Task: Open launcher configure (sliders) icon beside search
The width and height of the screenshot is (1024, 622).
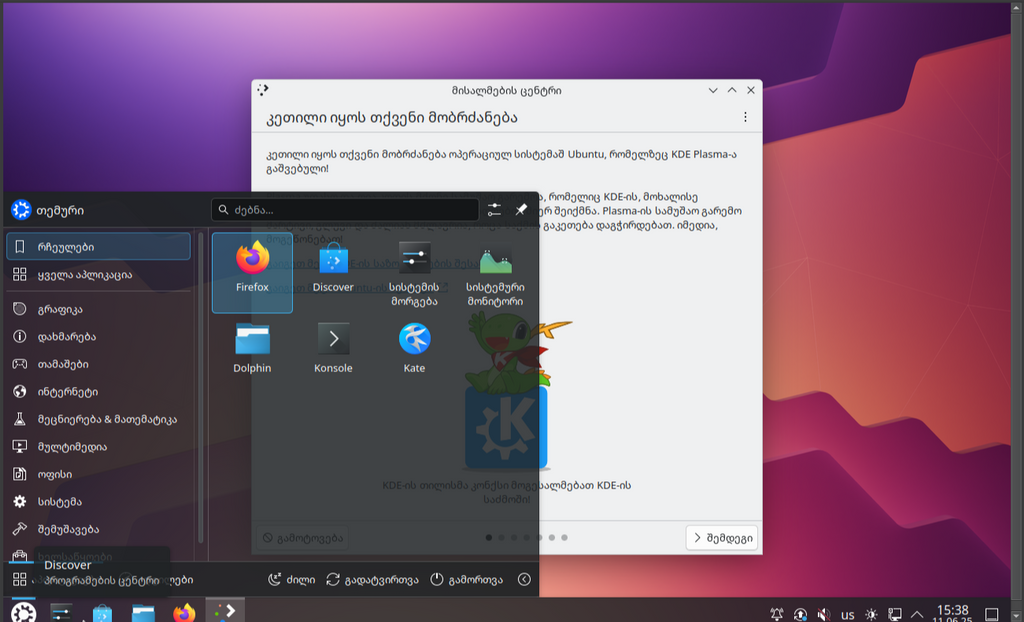Action: coord(494,210)
